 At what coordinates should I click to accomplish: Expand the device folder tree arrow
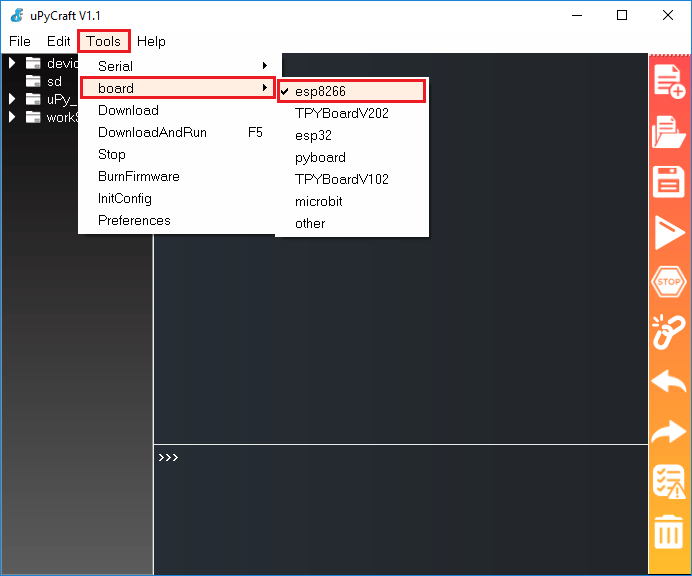[12, 63]
